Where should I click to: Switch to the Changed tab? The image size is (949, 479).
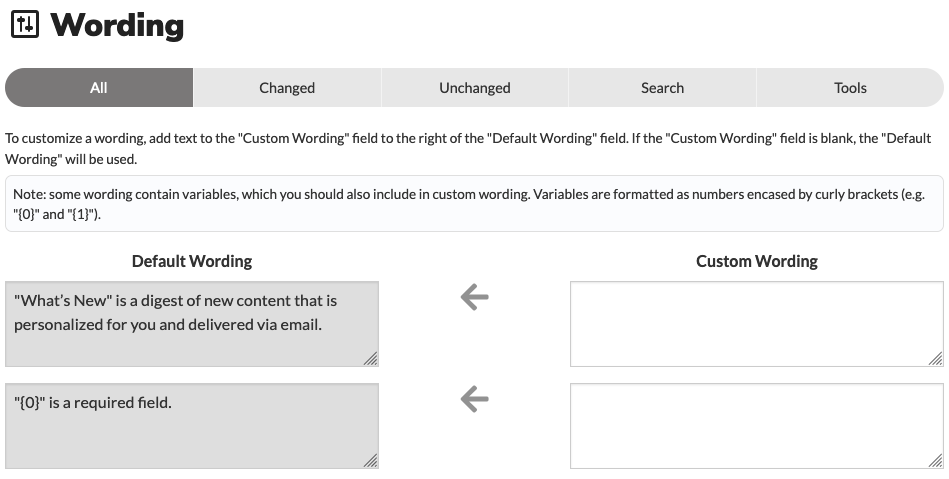click(287, 88)
